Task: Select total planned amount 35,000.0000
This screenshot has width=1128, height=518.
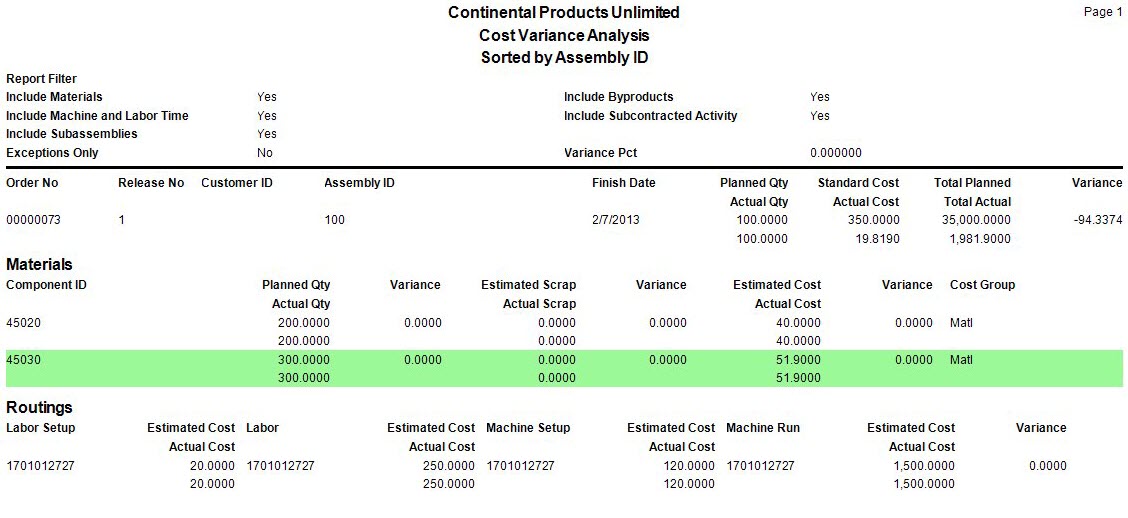Action: 976,220
